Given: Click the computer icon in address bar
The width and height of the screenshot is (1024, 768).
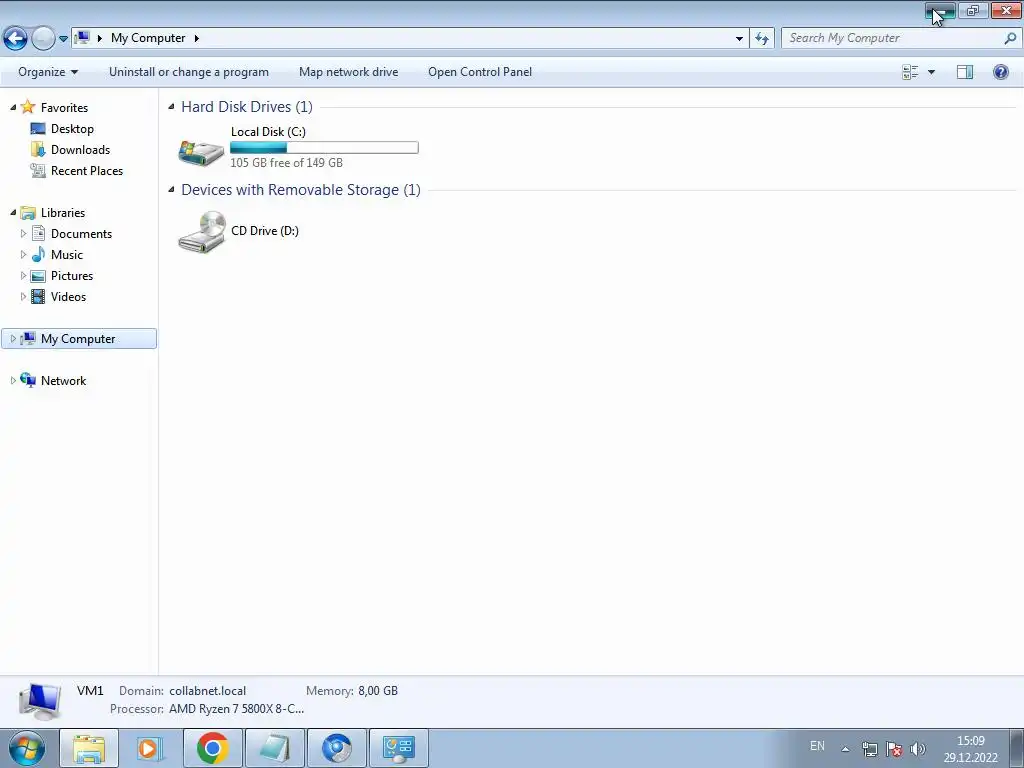Looking at the screenshot, I should tap(82, 38).
